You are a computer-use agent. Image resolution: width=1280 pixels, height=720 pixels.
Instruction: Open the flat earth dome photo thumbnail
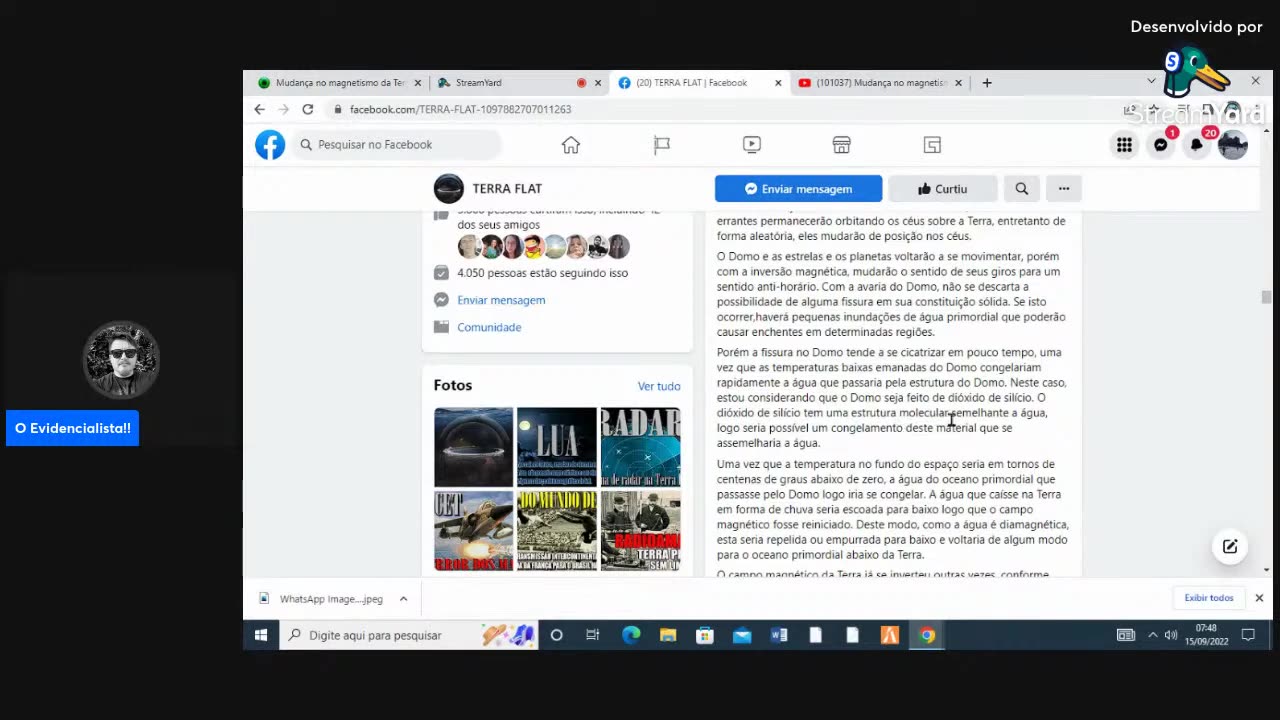point(473,446)
